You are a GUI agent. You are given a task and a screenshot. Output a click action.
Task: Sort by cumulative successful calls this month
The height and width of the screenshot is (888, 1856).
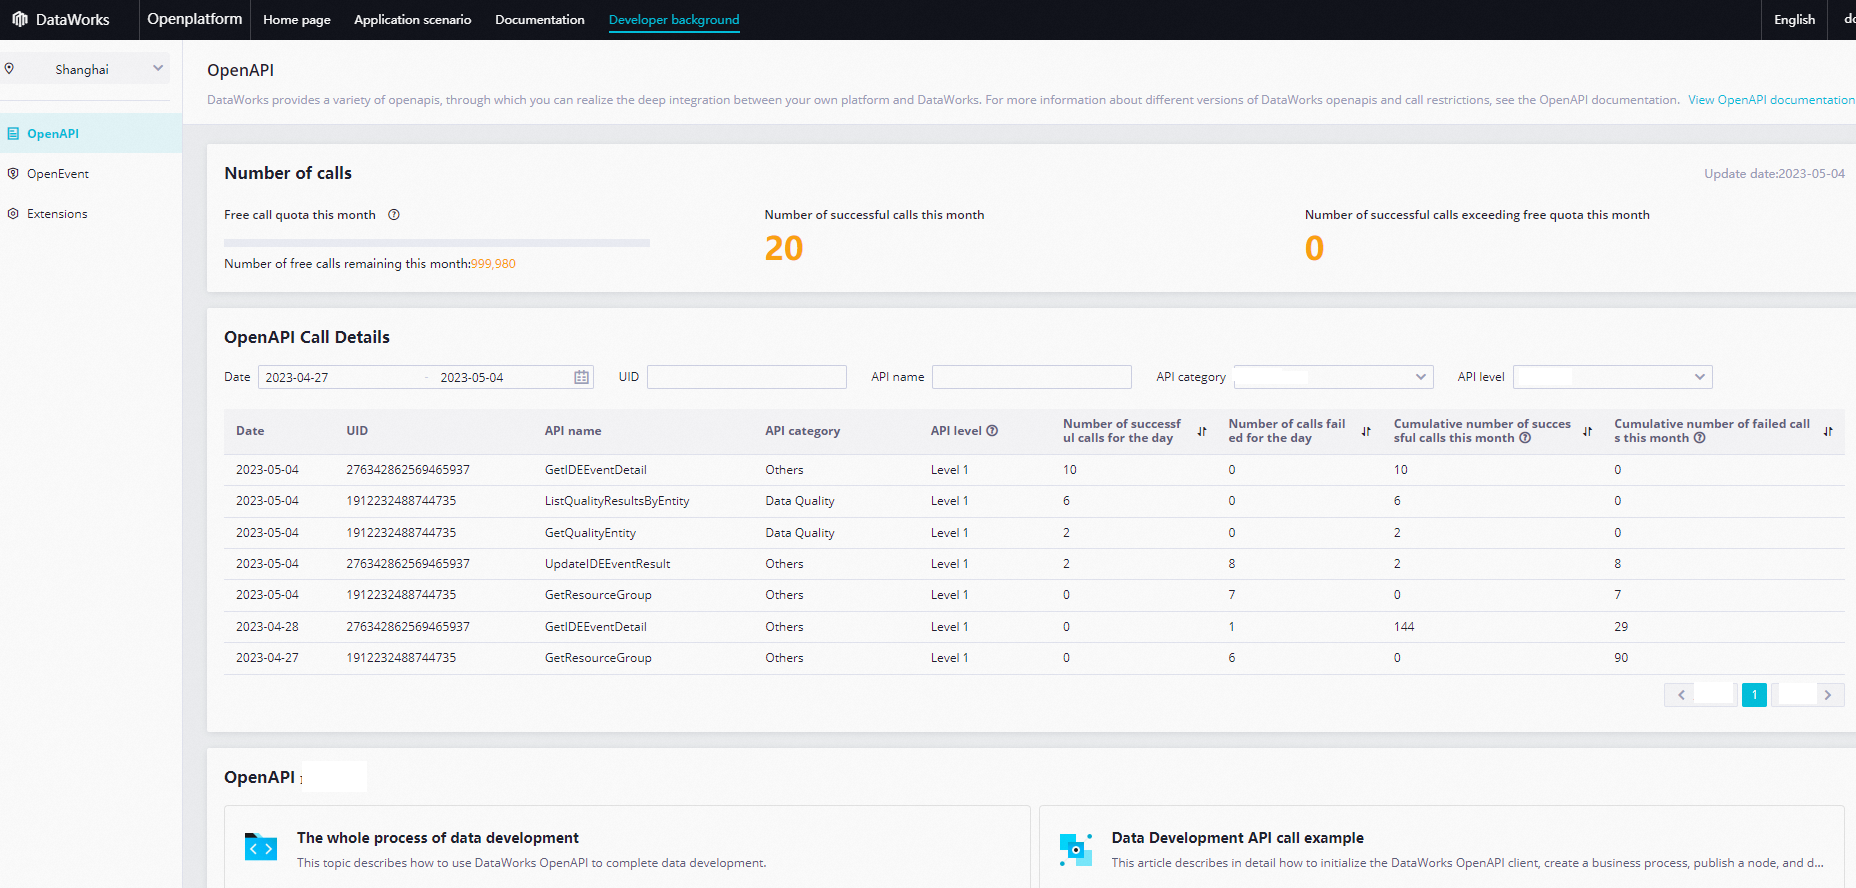[1587, 431]
